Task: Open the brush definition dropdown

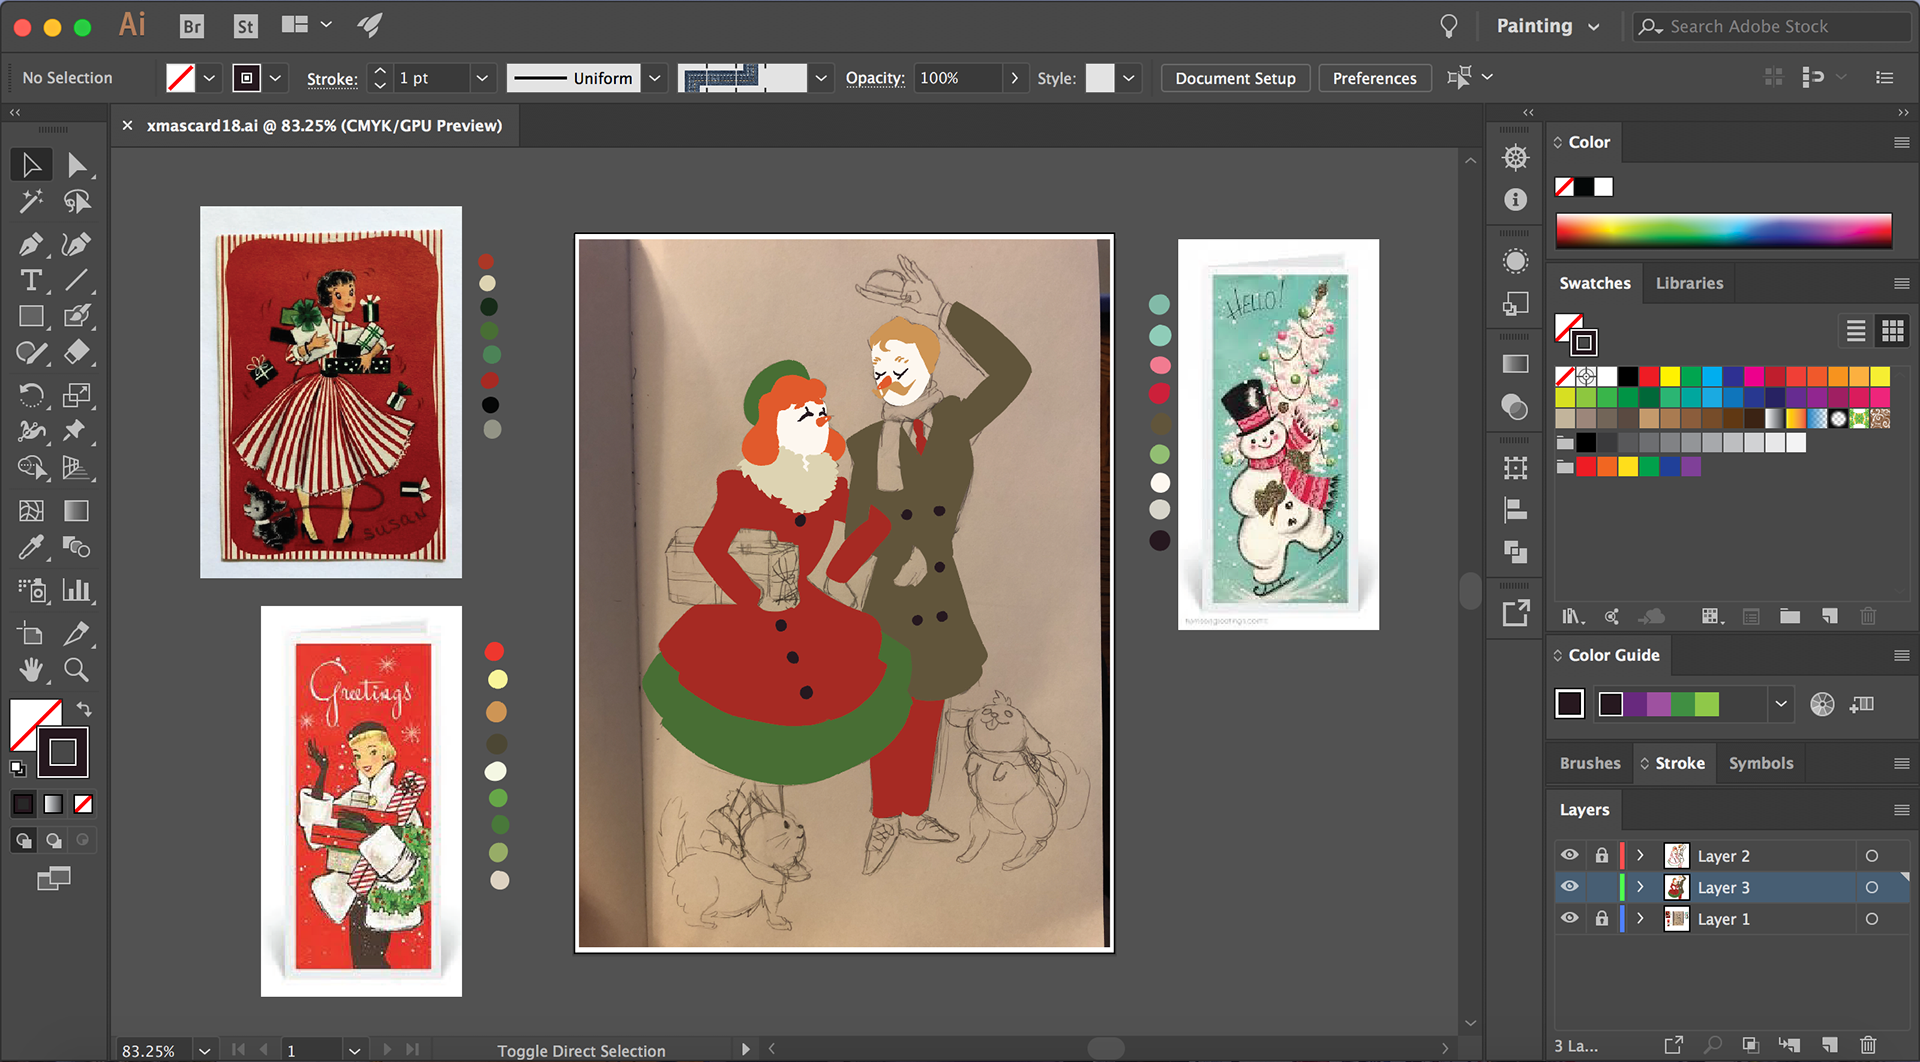Action: 821,78
